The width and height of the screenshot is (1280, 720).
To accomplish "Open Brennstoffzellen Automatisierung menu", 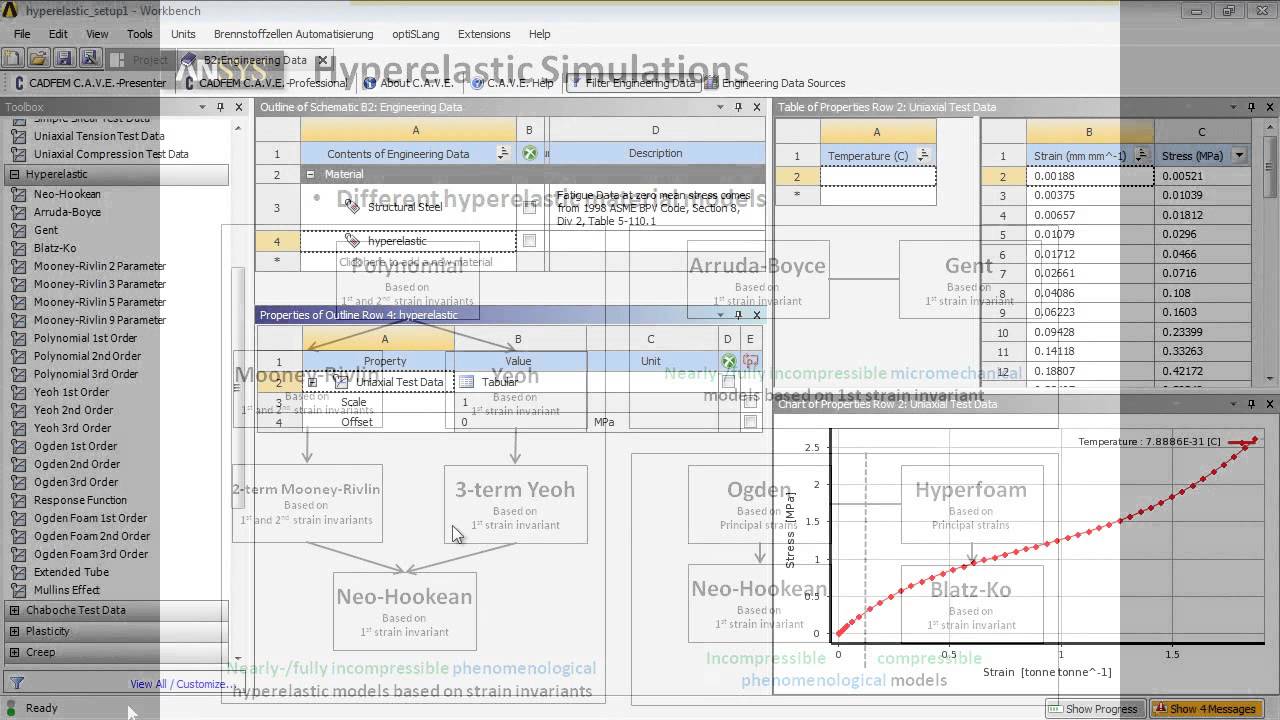I will (x=293, y=34).
